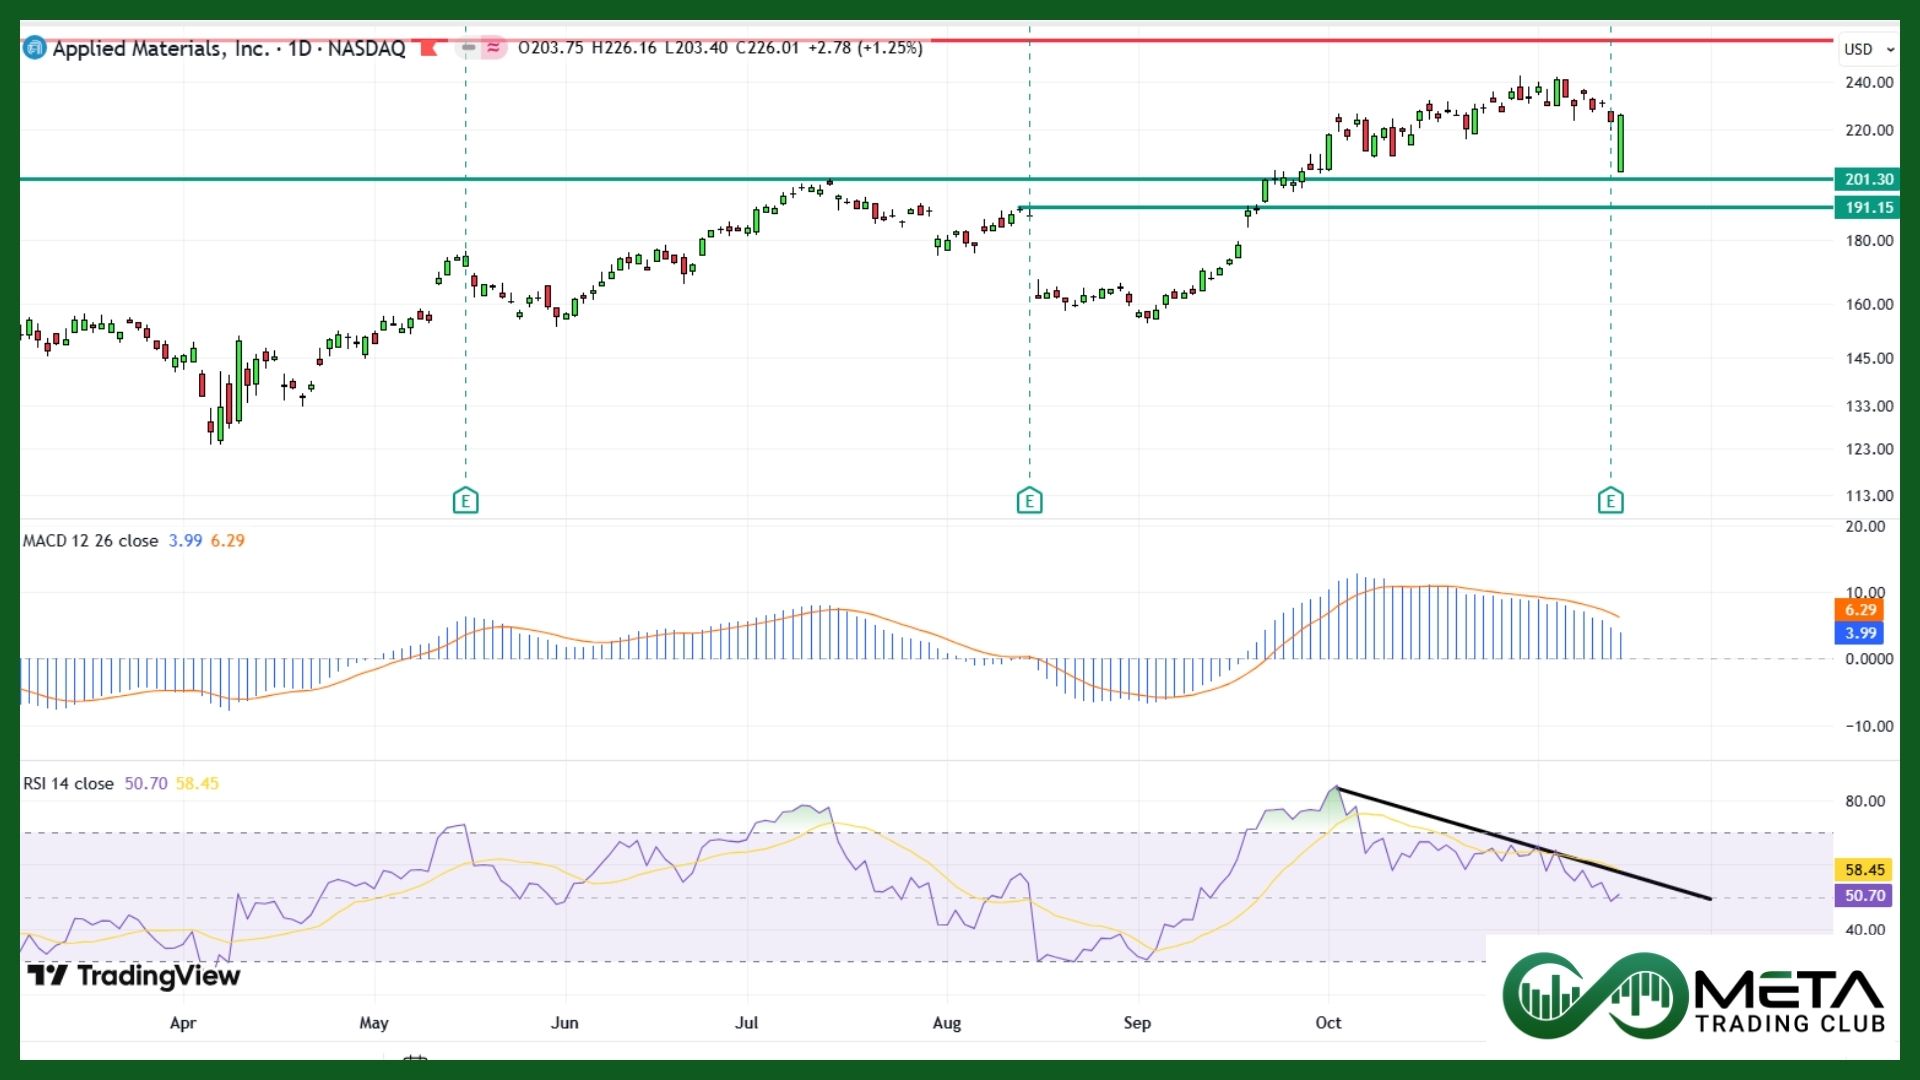The width and height of the screenshot is (1920, 1080).
Task: Click the TradingView logo
Action: click(133, 975)
